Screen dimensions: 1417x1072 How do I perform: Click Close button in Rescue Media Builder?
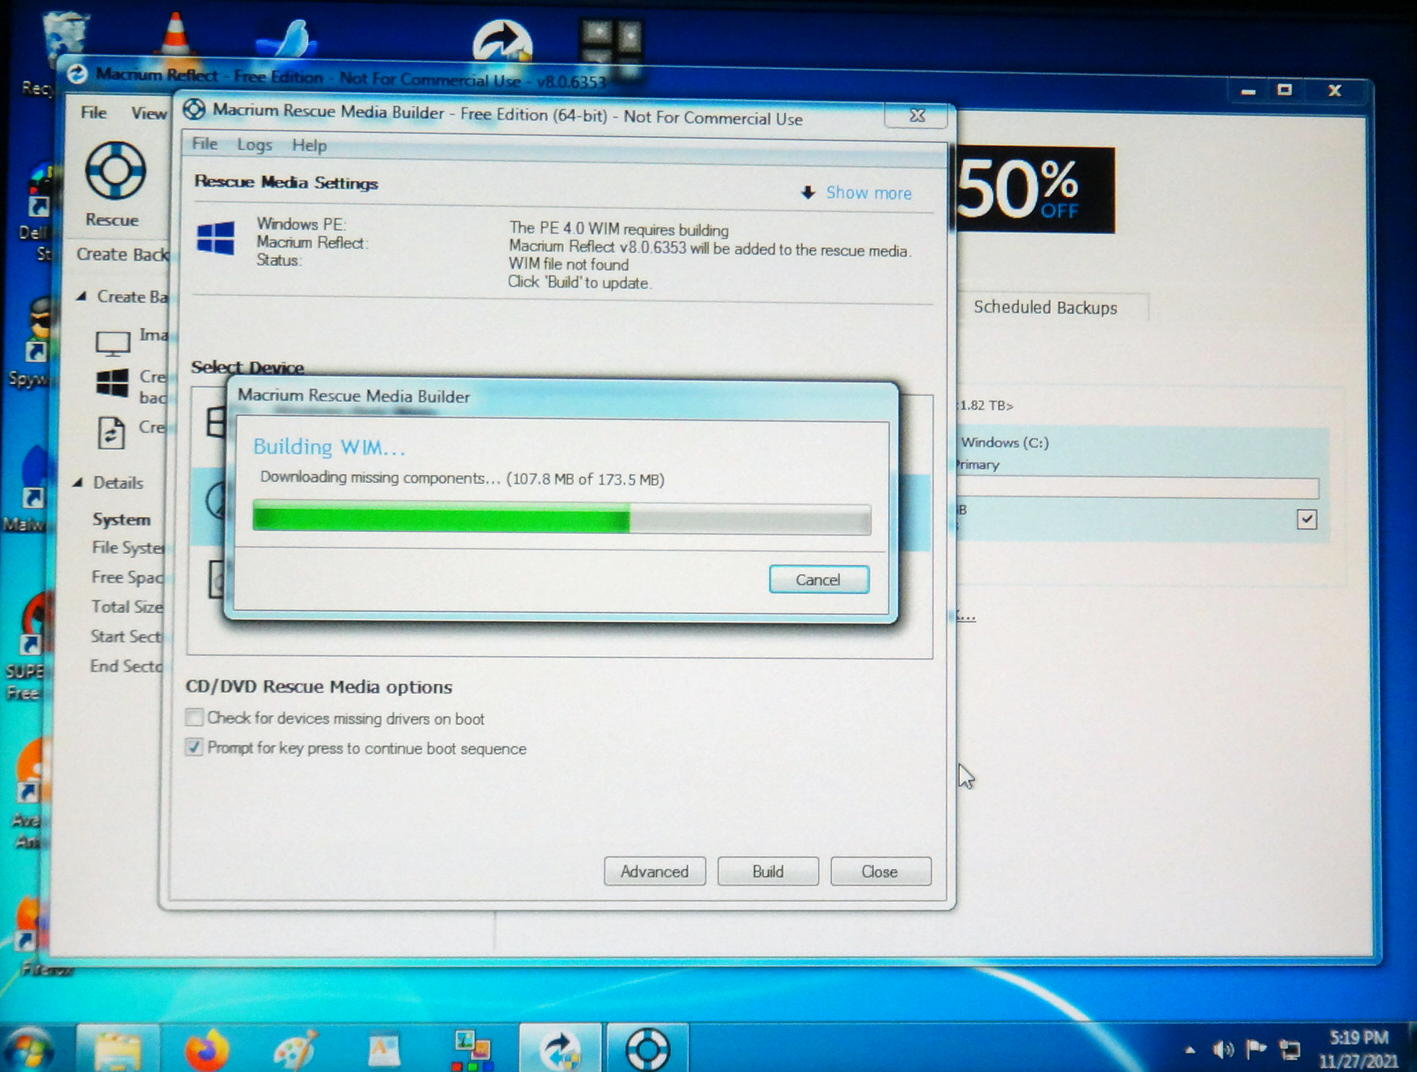pos(880,871)
